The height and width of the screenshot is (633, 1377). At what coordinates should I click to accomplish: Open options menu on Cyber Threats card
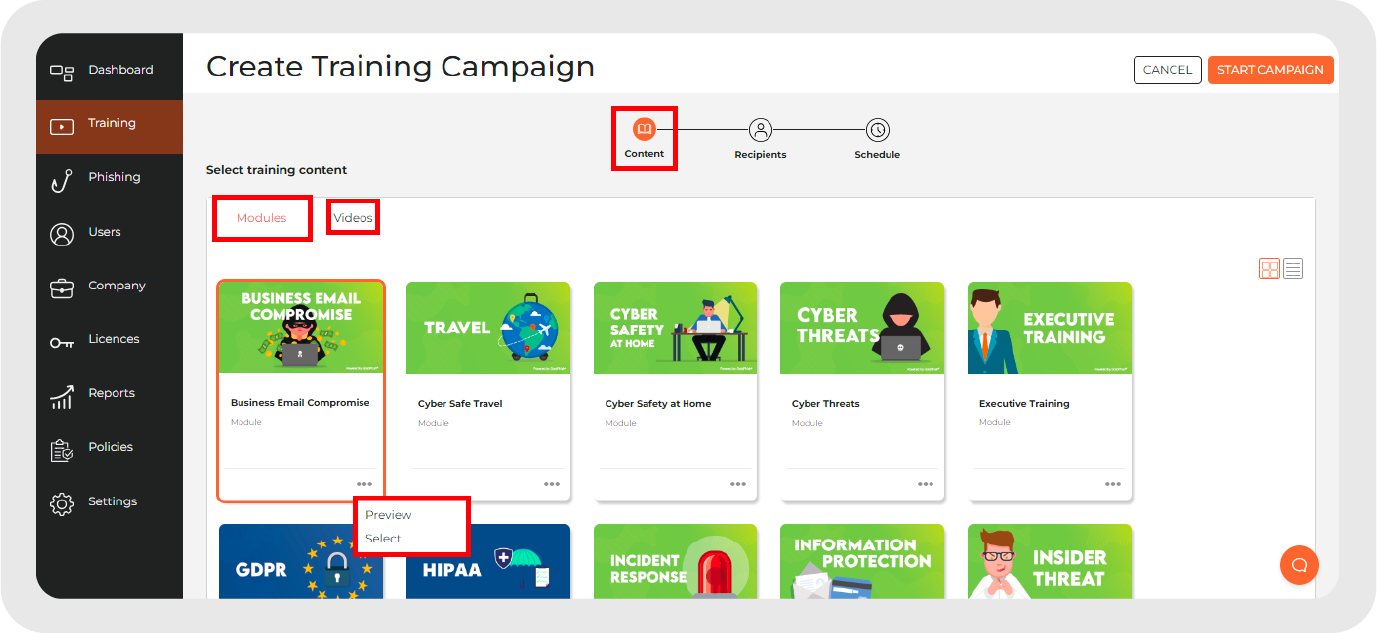point(925,483)
